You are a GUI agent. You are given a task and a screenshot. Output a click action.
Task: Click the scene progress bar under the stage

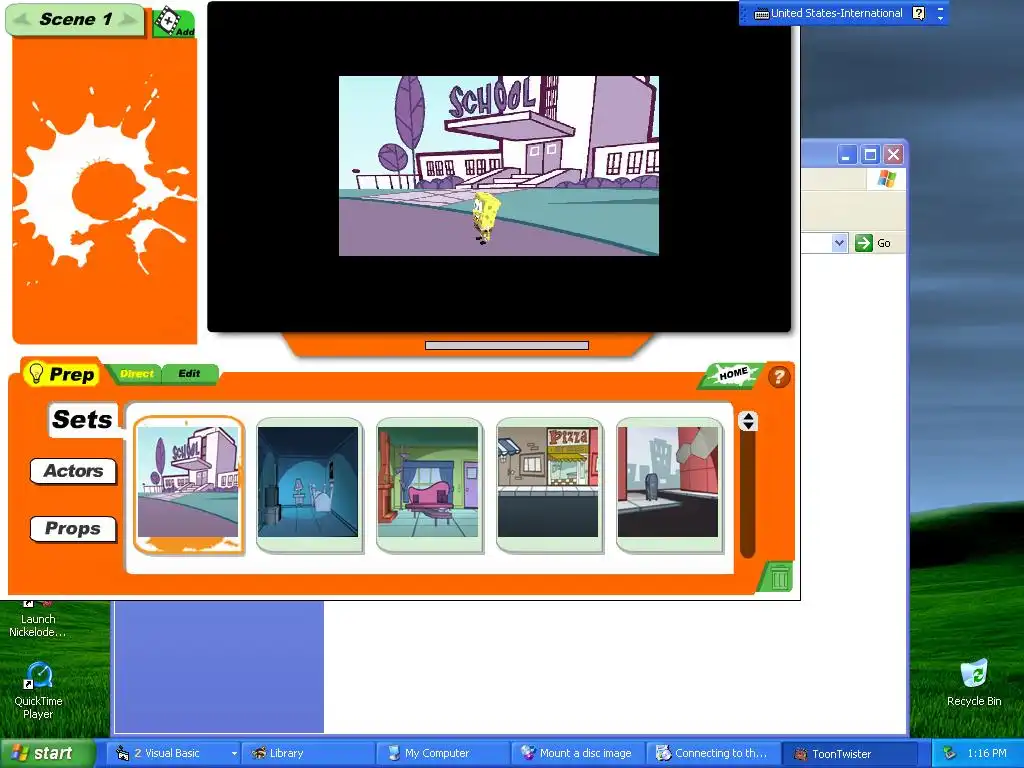click(507, 345)
